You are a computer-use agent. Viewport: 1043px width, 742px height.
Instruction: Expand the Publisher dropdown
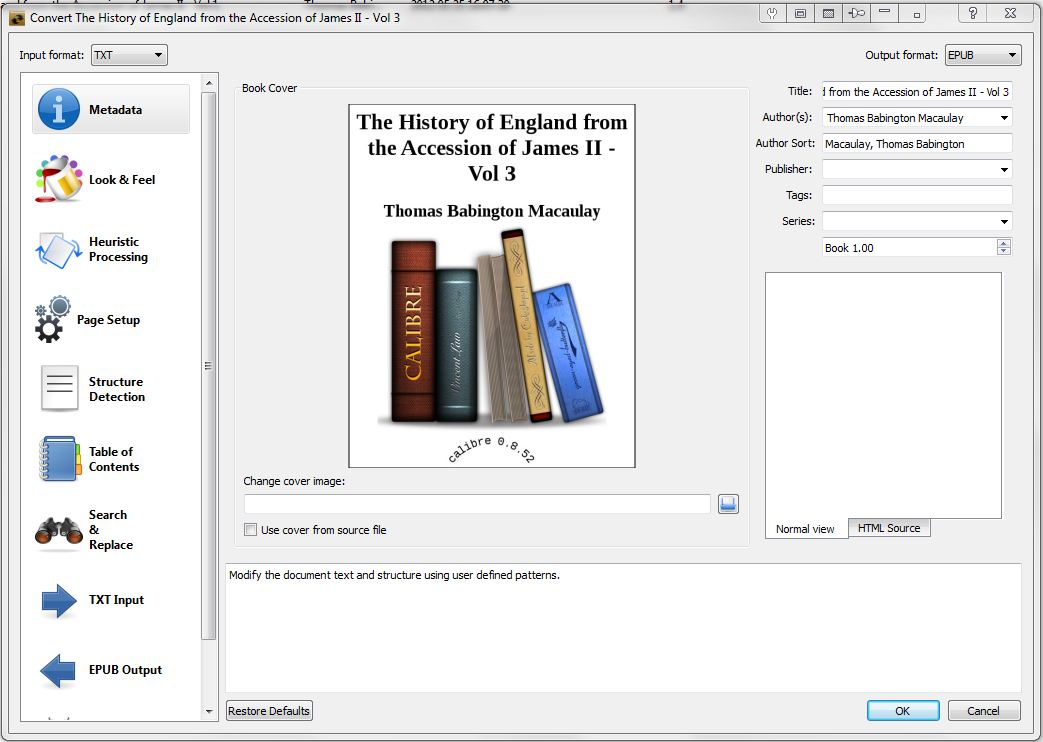pyautogui.click(x=1004, y=170)
